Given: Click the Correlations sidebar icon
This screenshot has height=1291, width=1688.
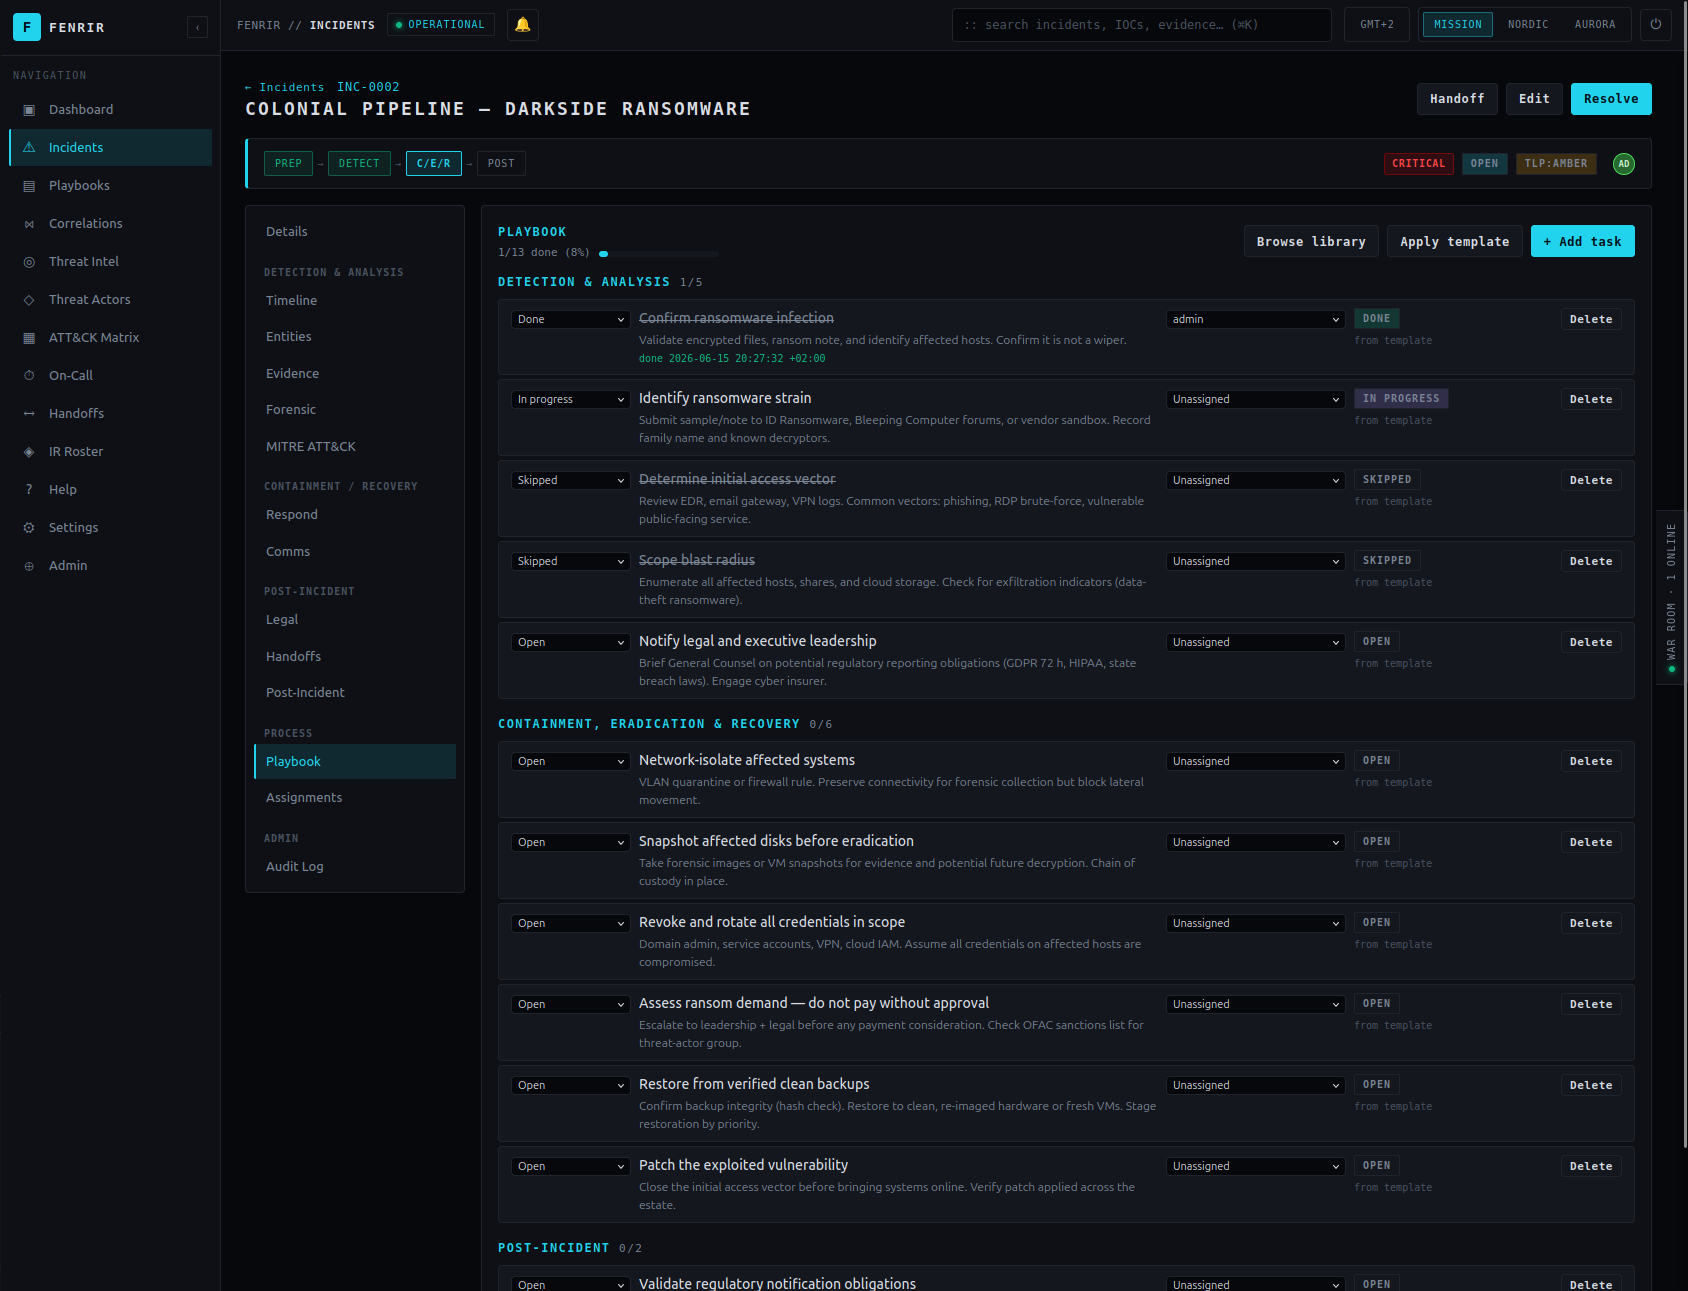Looking at the screenshot, I should tap(29, 224).
